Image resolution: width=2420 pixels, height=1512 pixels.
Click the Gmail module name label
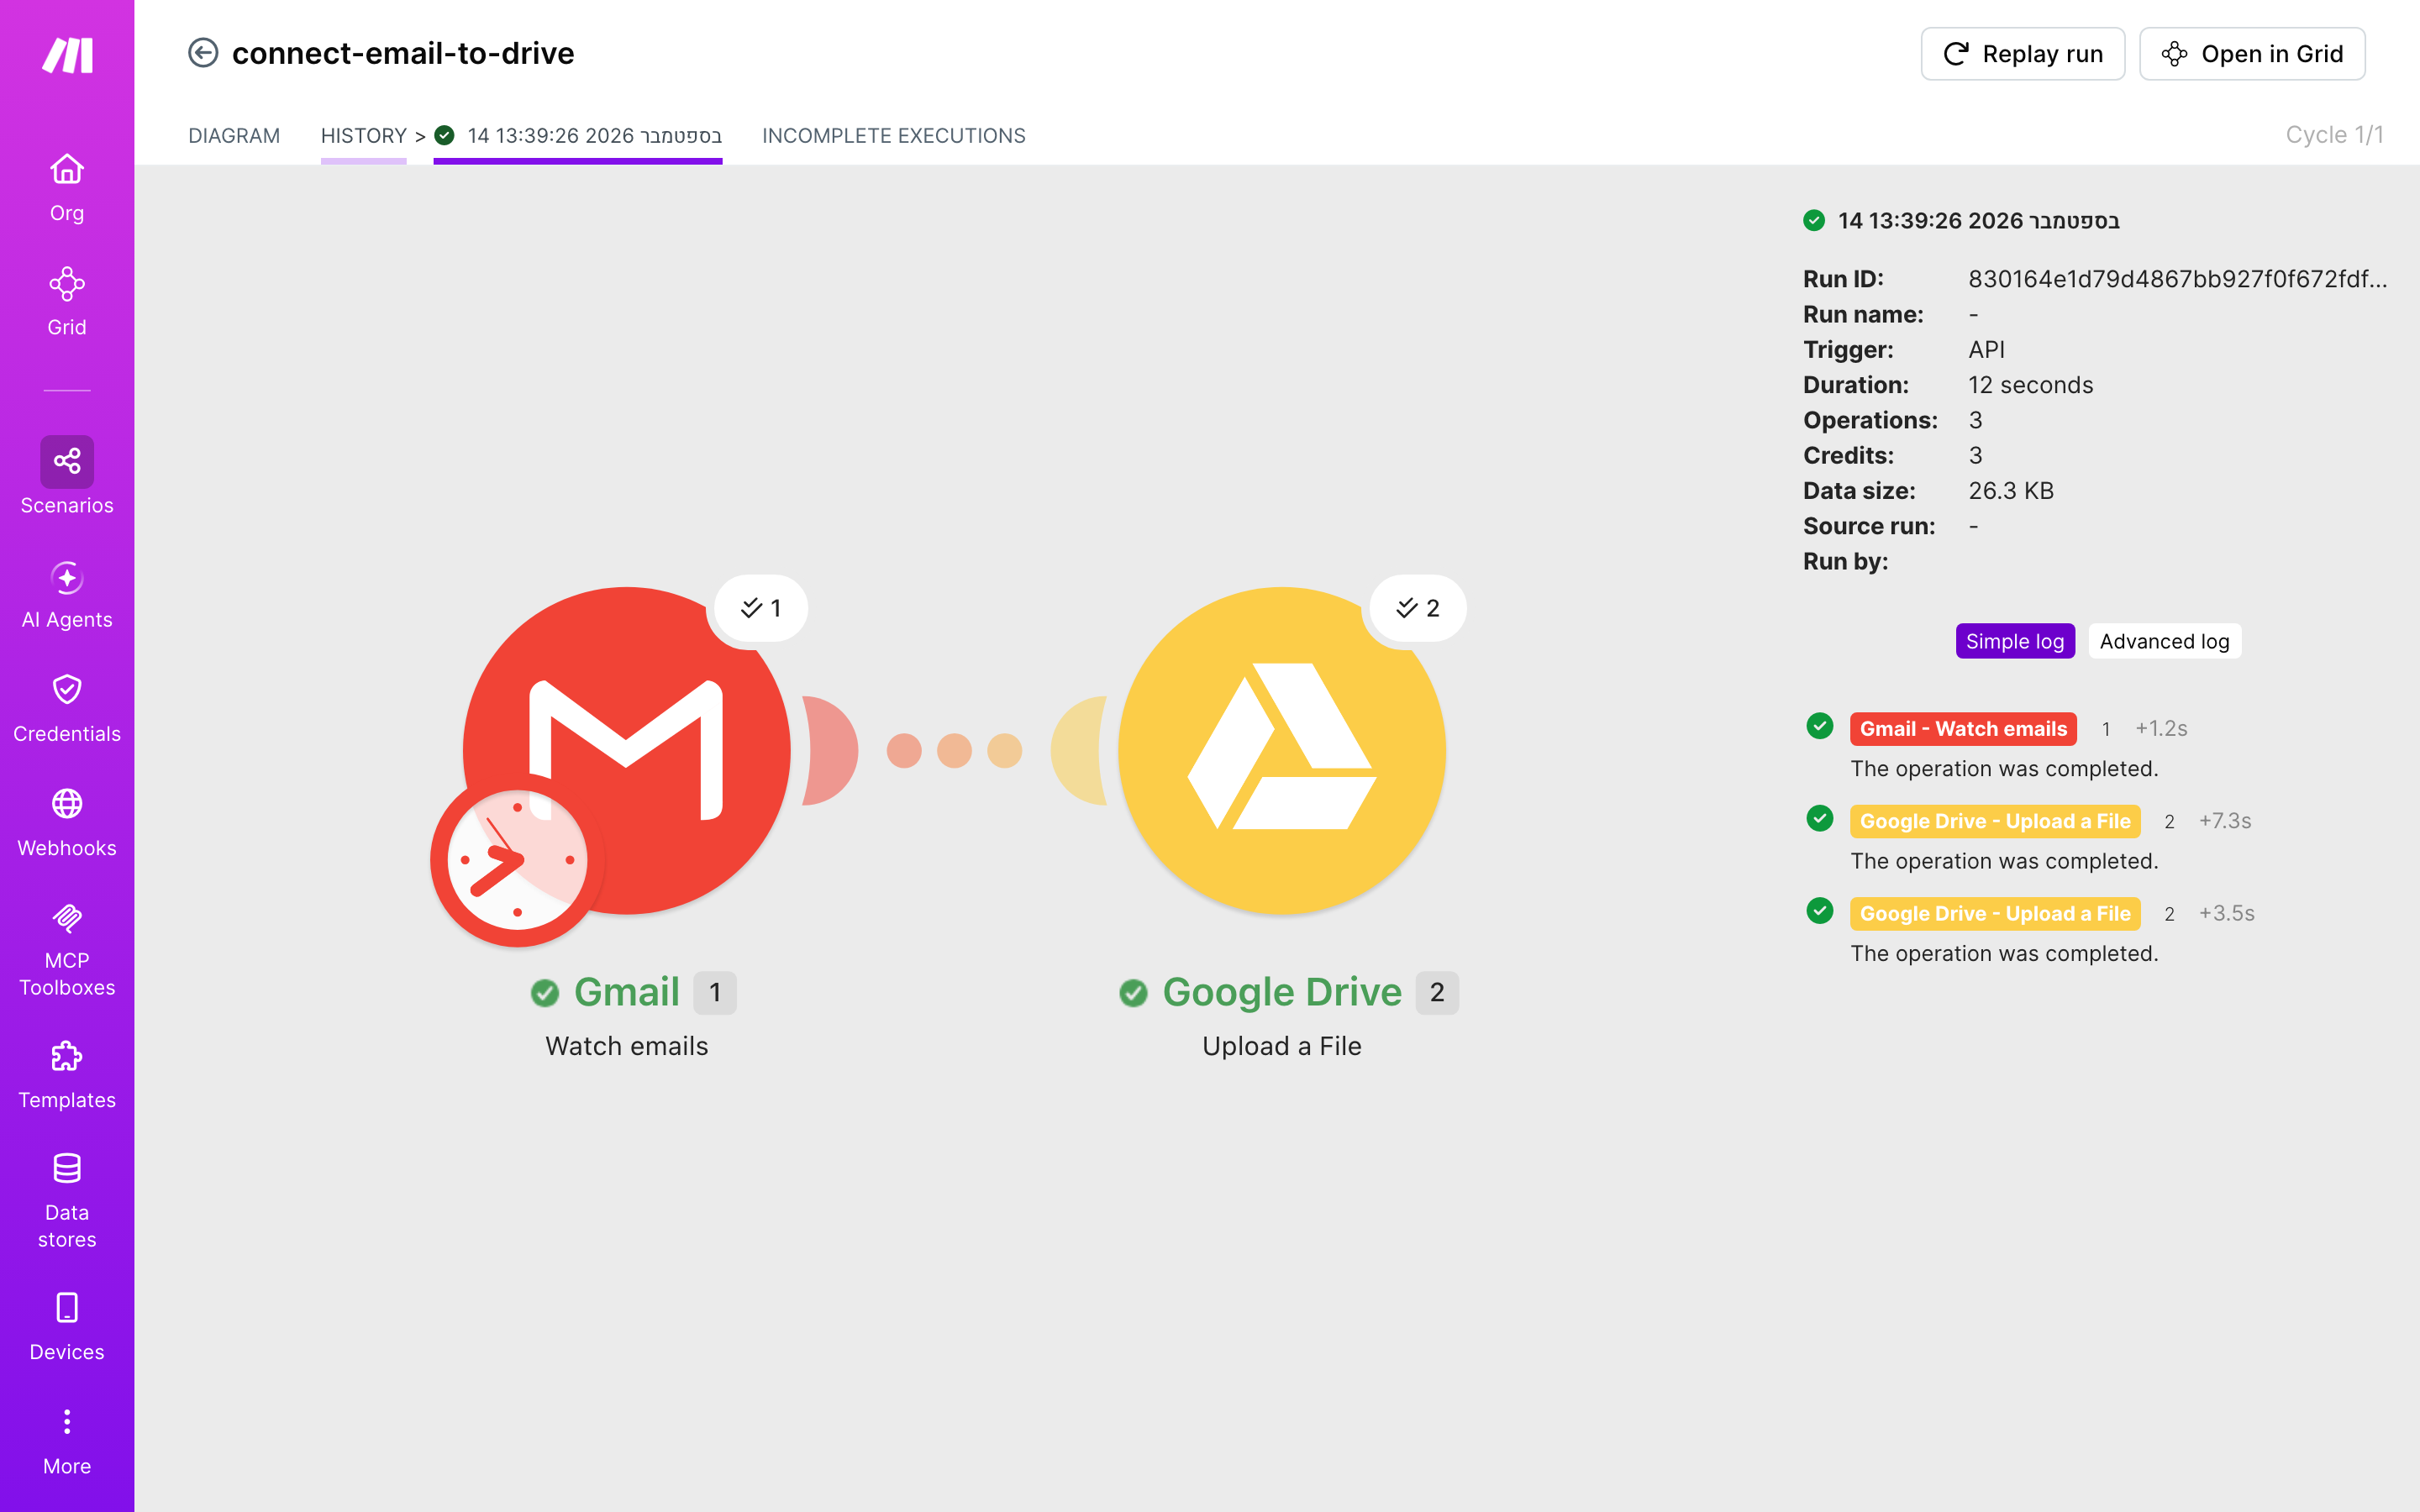point(627,992)
